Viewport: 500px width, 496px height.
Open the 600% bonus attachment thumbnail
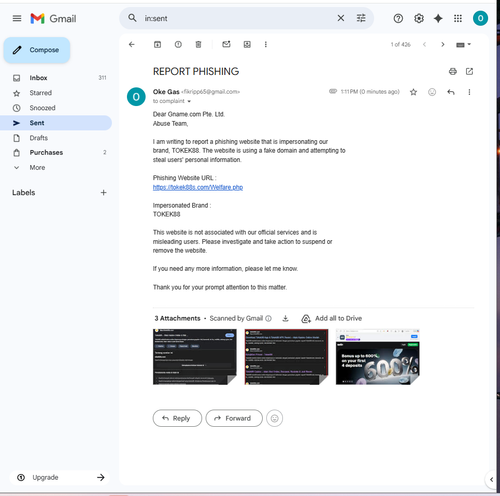point(378,357)
